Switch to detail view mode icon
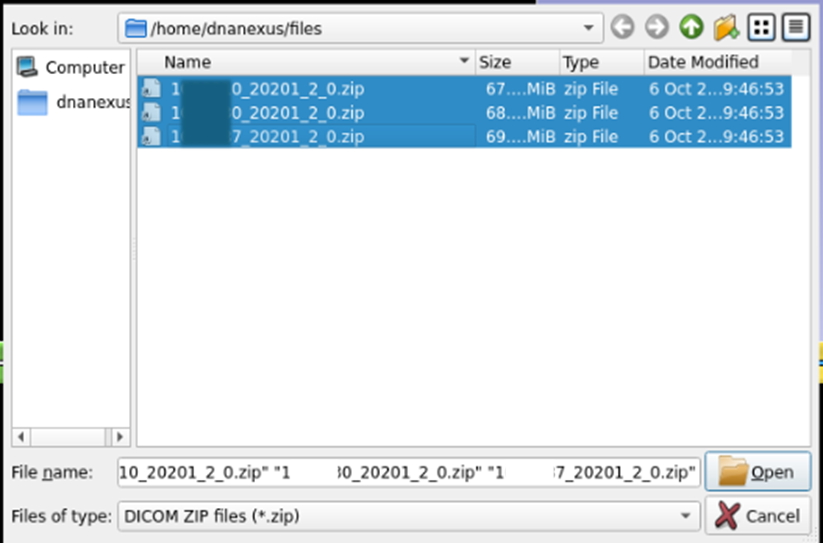Image resolution: width=823 pixels, height=543 pixels. coord(796,28)
